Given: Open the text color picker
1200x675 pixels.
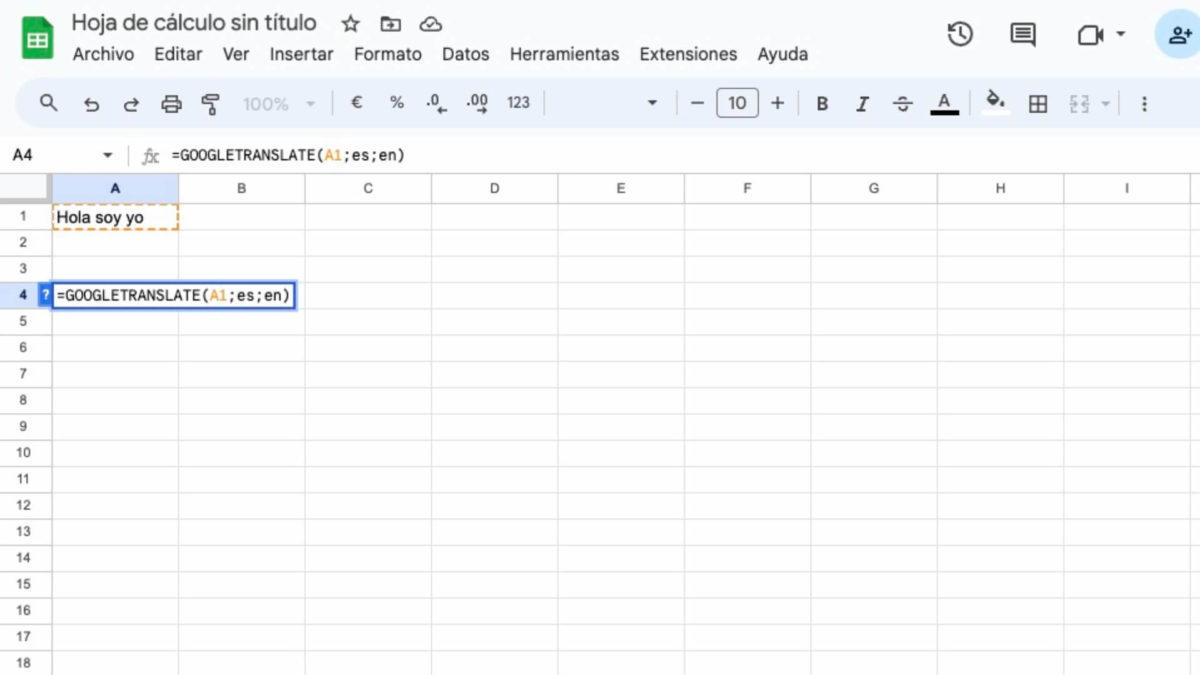Looking at the screenshot, I should click(x=944, y=103).
